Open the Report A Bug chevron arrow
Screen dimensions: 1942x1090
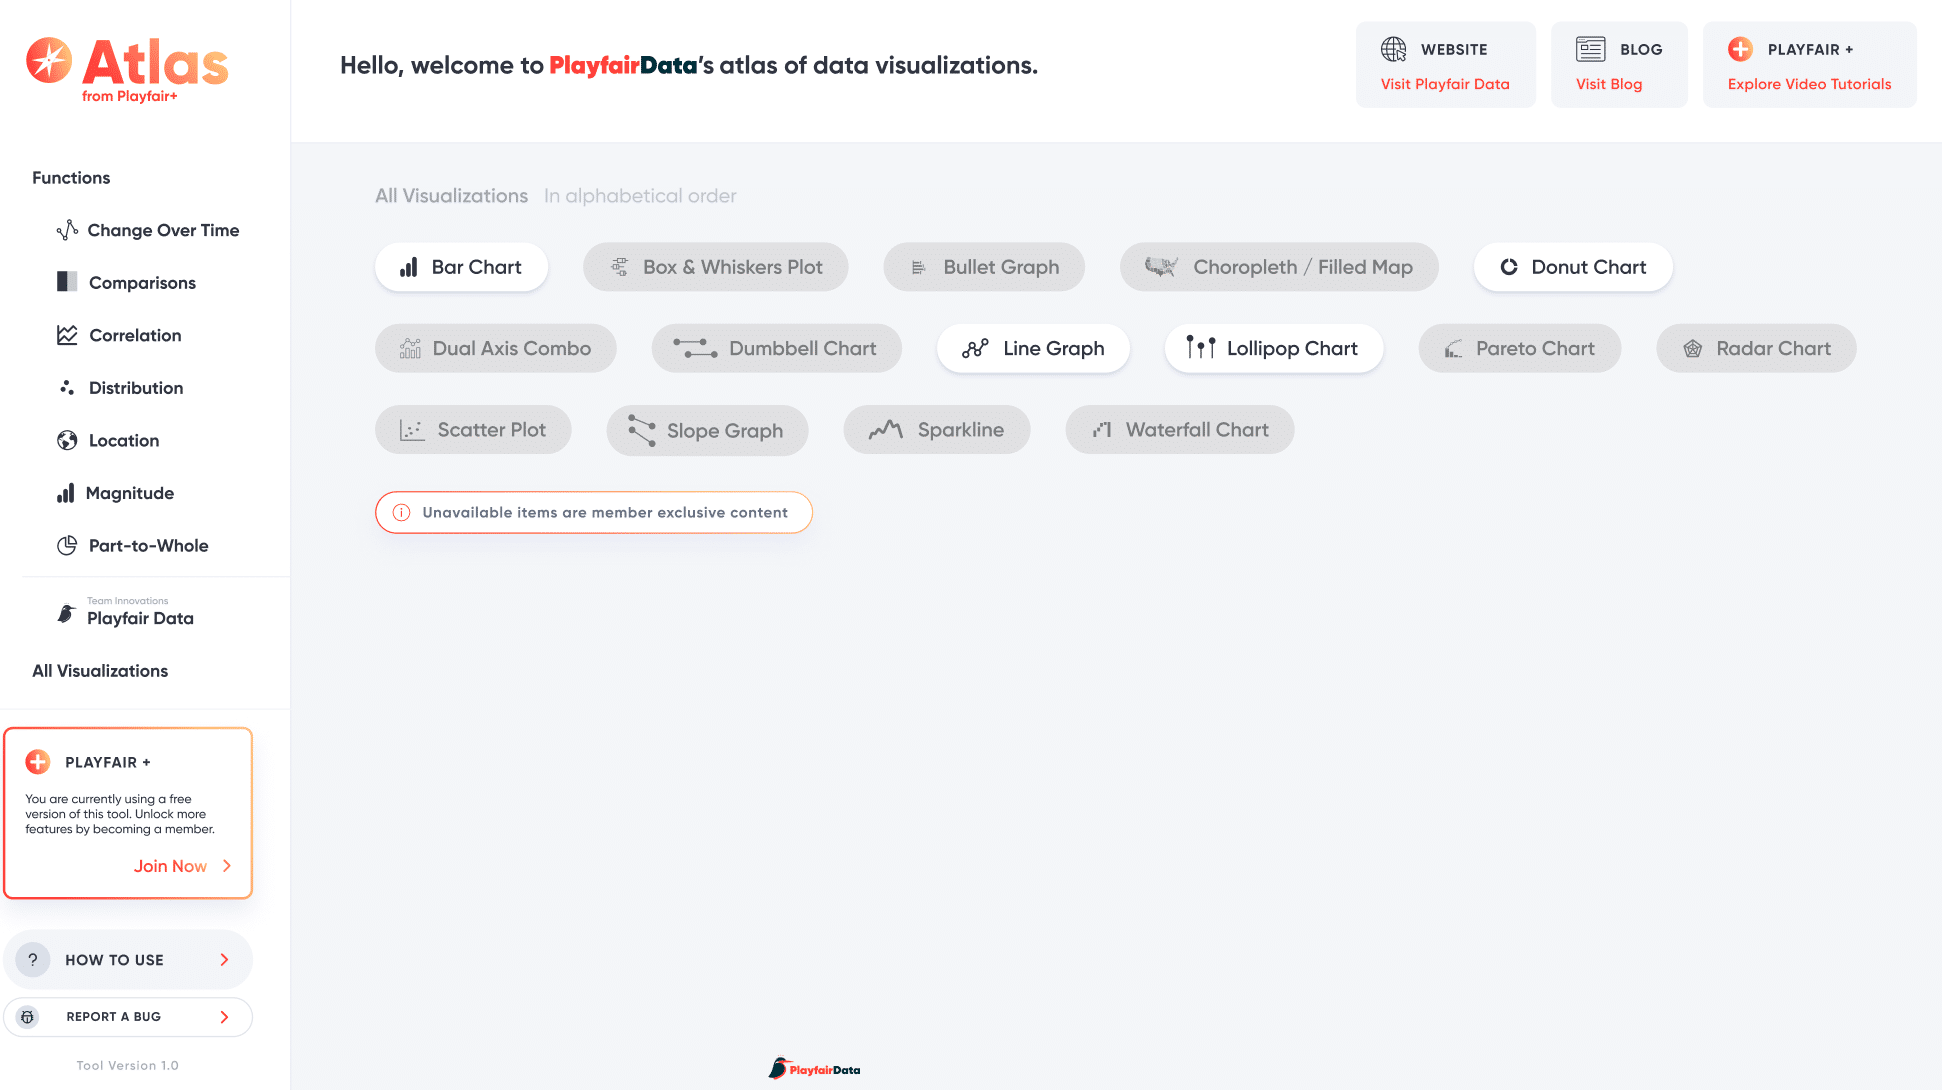224,1017
